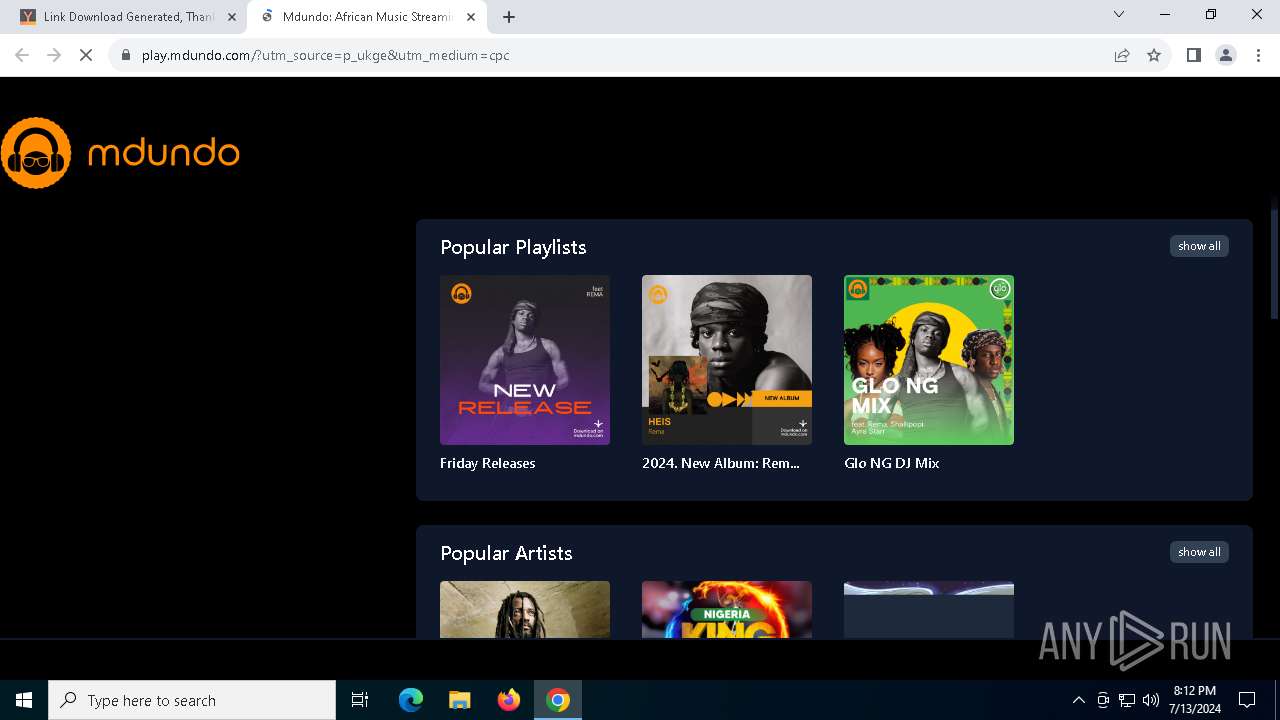Show hidden system tray icons
The image size is (1280, 720).
[x=1078, y=700]
